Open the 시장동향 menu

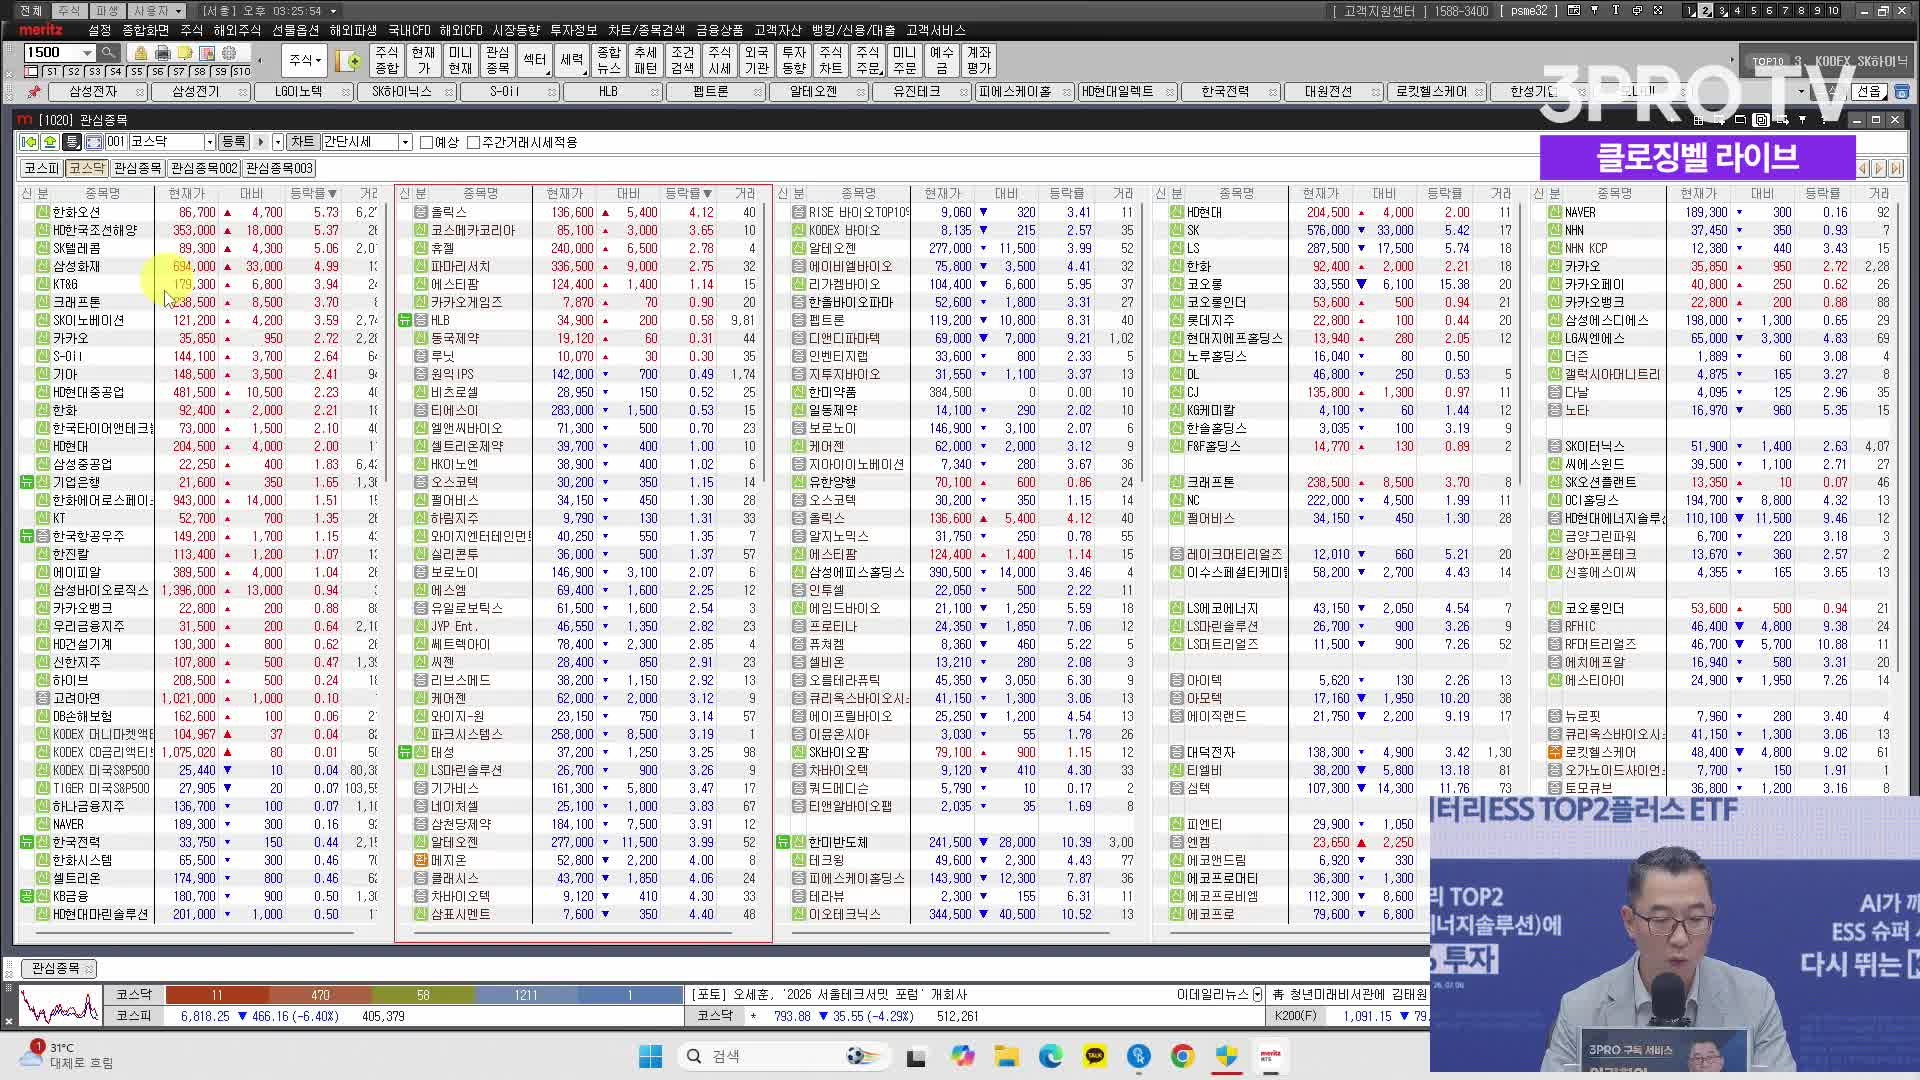coord(516,31)
